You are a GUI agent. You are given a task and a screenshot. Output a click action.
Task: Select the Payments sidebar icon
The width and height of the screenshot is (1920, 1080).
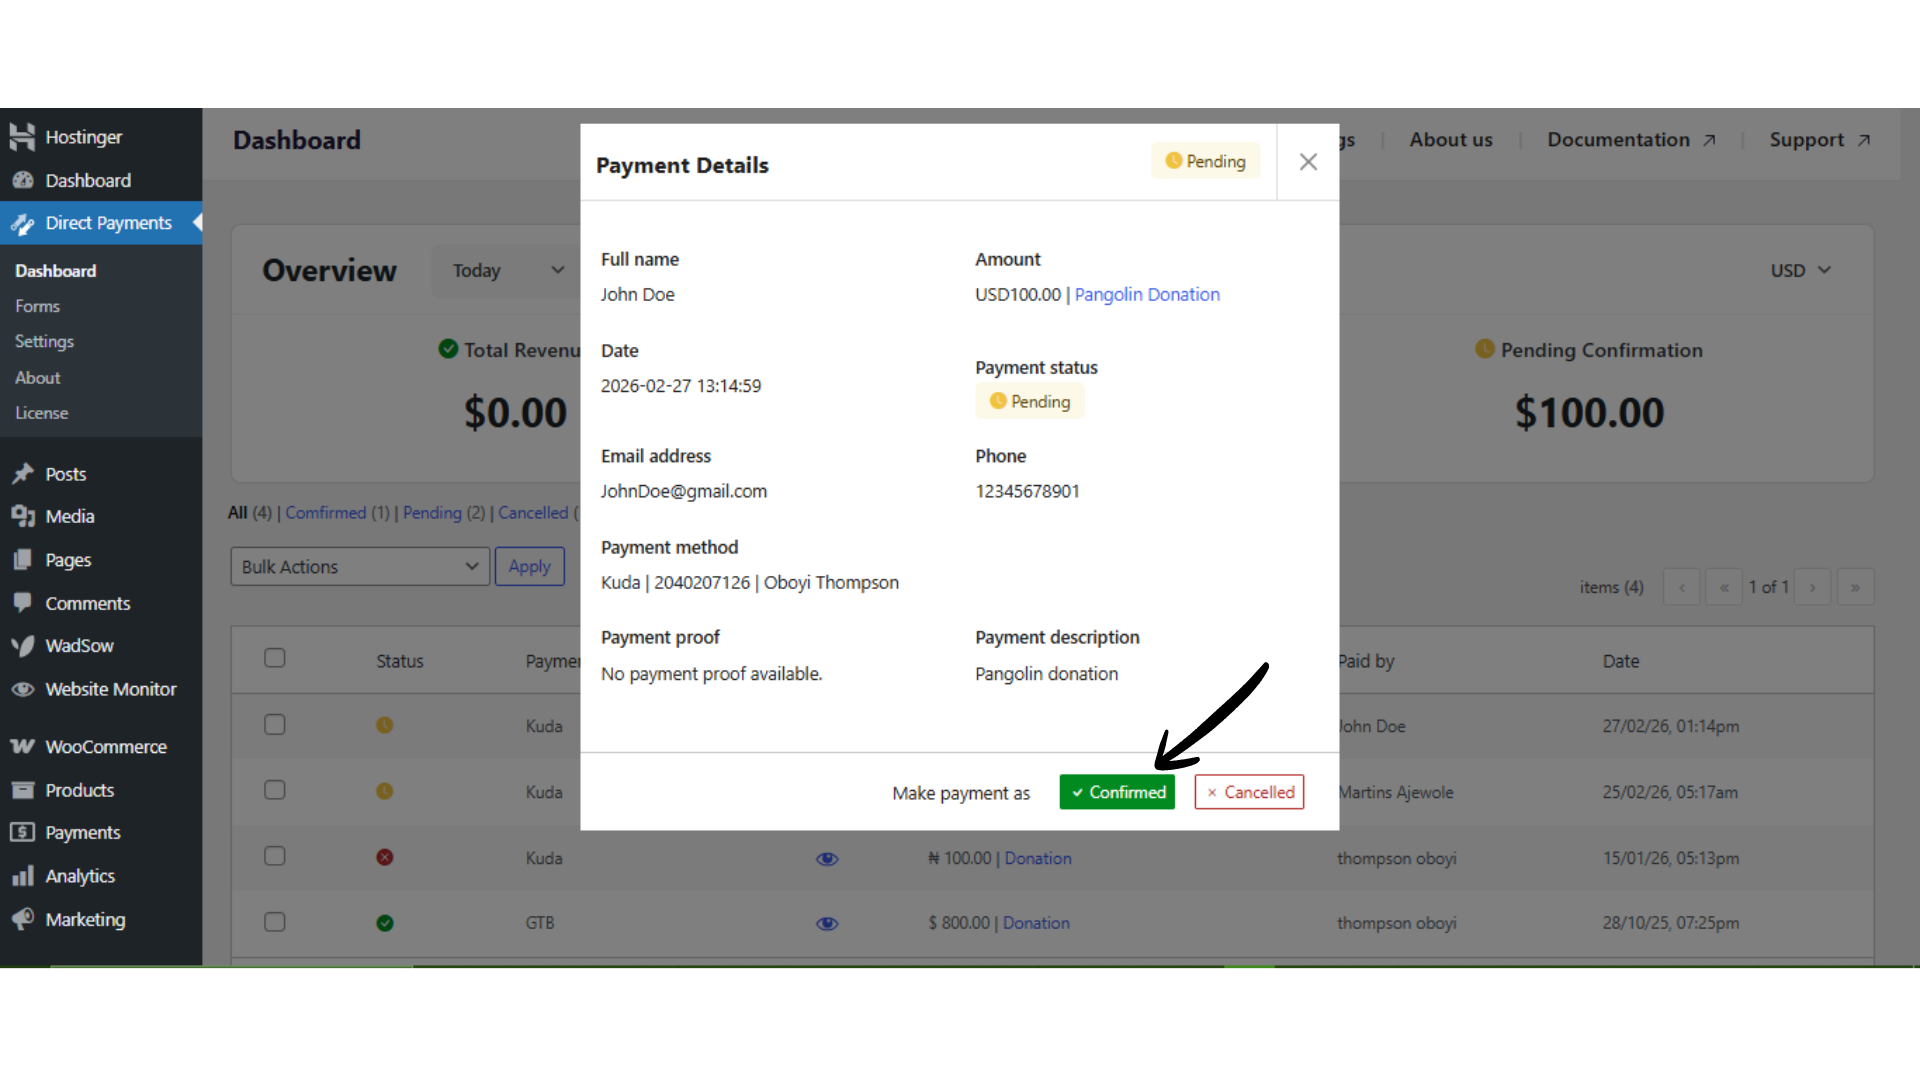[x=23, y=832]
